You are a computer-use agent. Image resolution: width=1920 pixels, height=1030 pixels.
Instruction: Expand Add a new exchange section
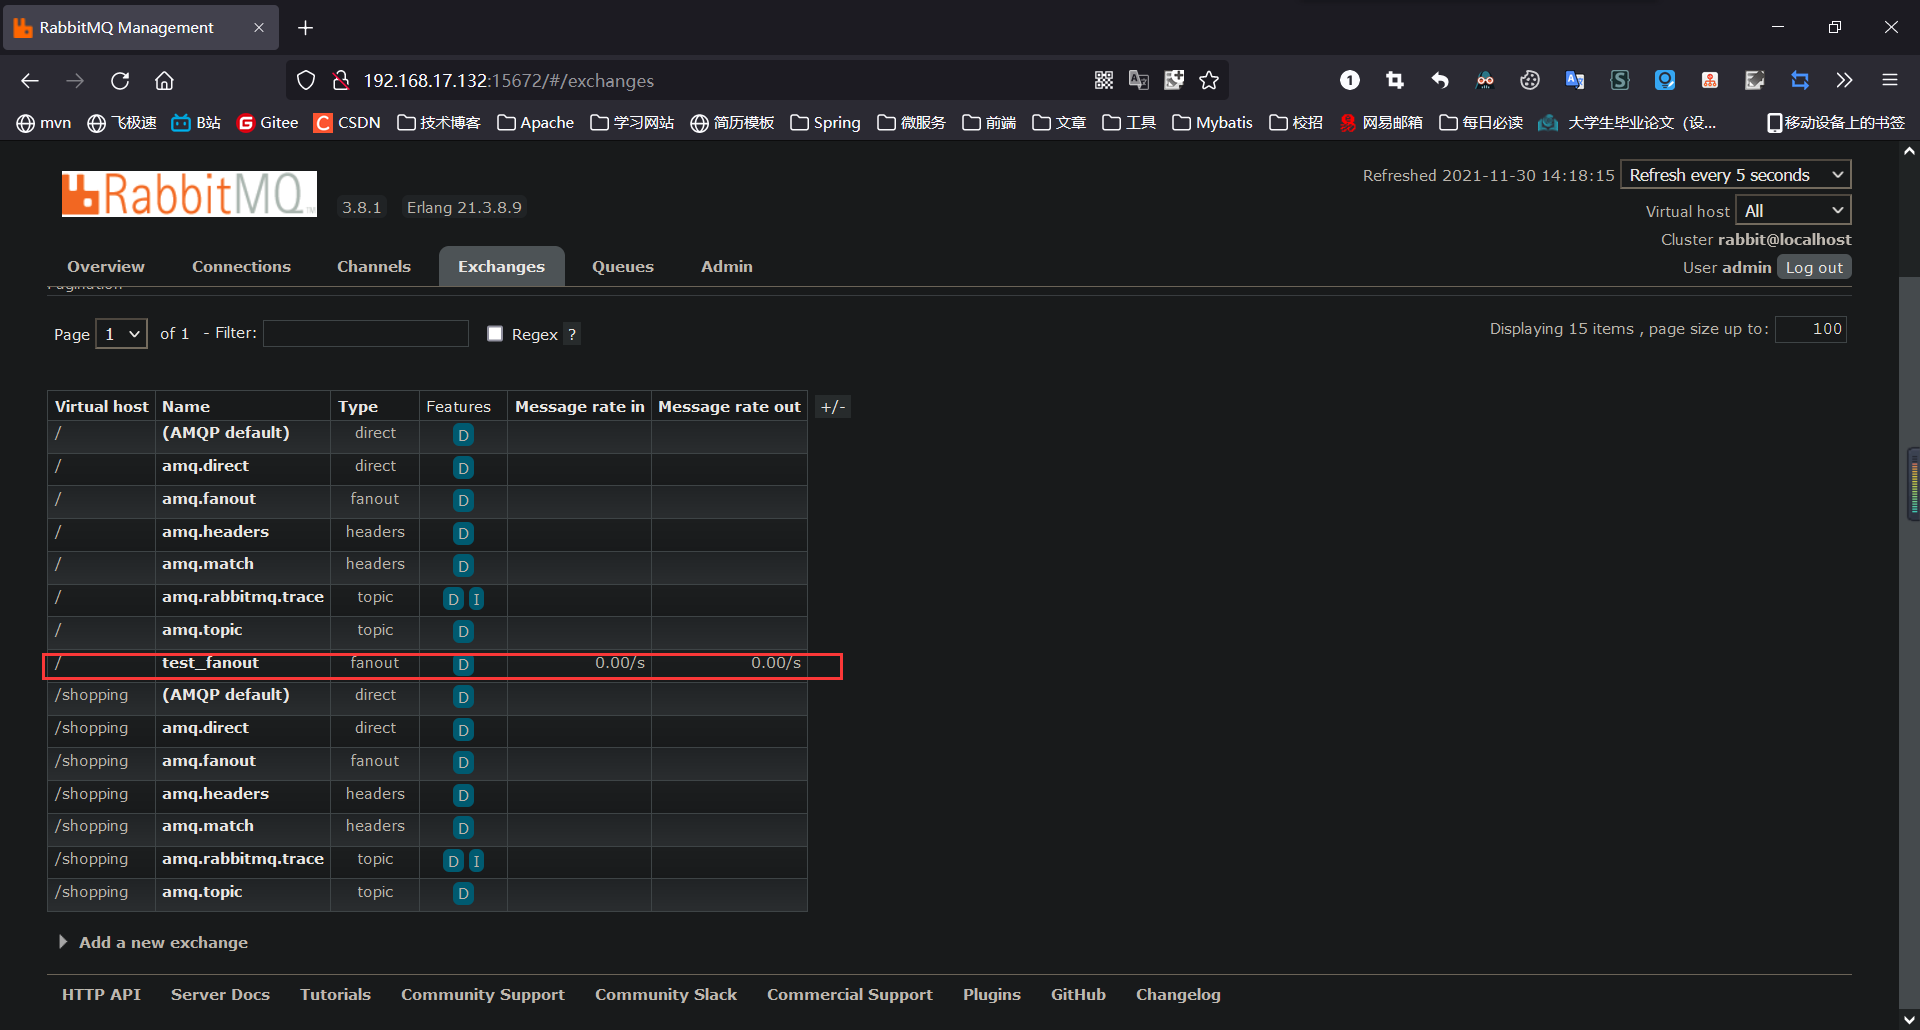[153, 942]
